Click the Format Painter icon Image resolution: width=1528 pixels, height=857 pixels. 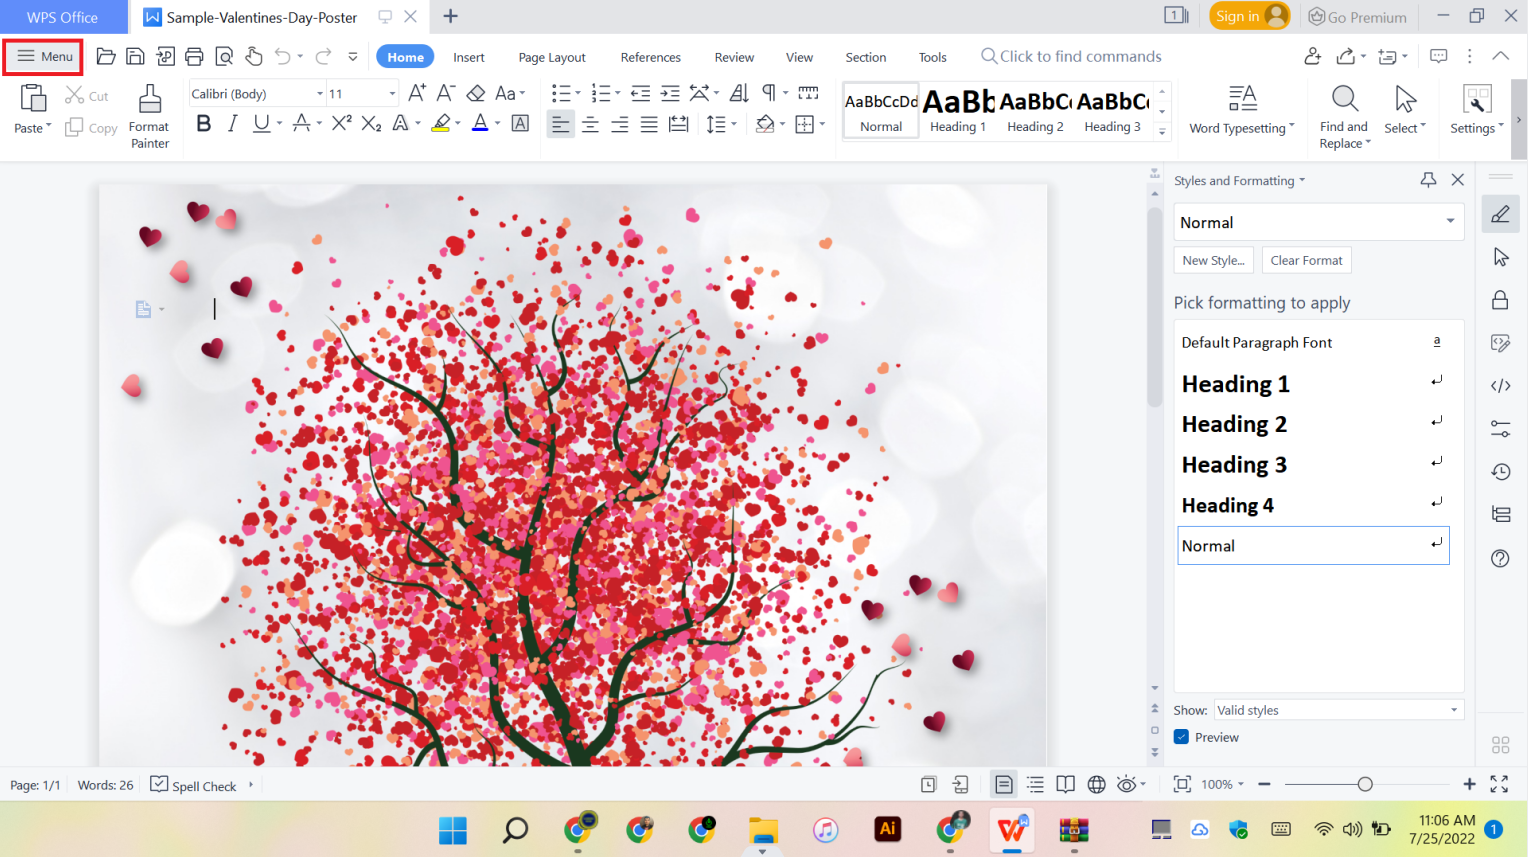149,115
